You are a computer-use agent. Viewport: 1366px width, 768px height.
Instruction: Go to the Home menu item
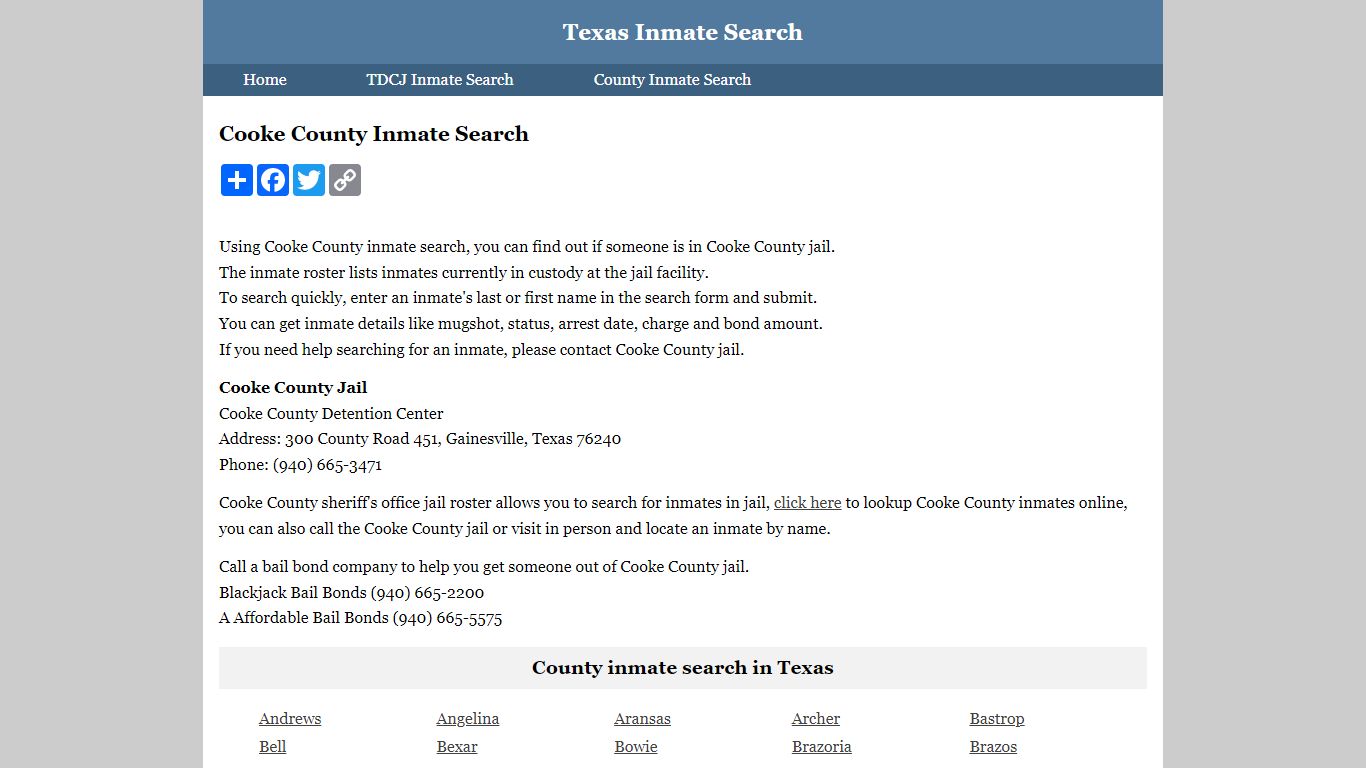tap(265, 80)
